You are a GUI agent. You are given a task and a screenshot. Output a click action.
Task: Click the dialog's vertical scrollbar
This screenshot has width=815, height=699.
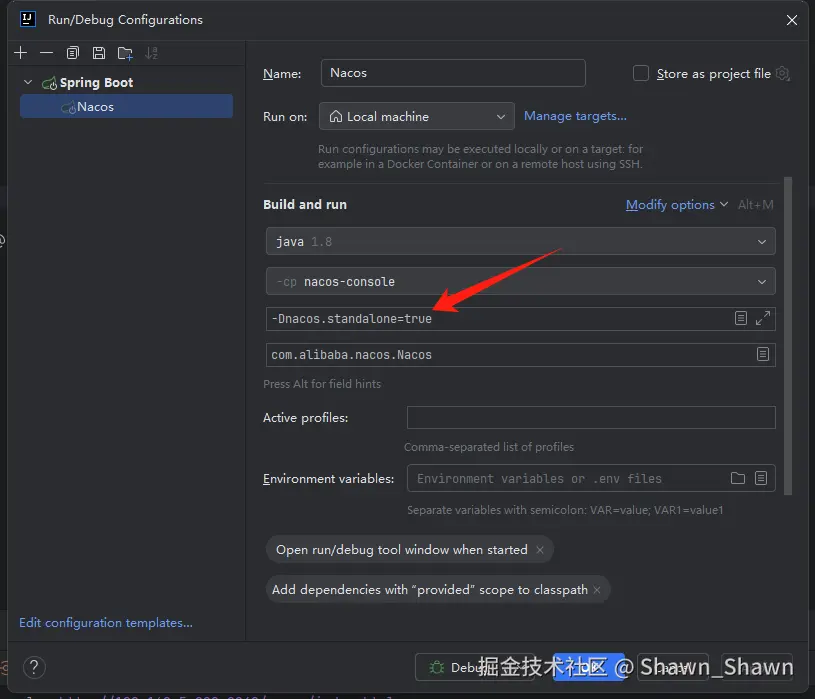(x=788, y=336)
